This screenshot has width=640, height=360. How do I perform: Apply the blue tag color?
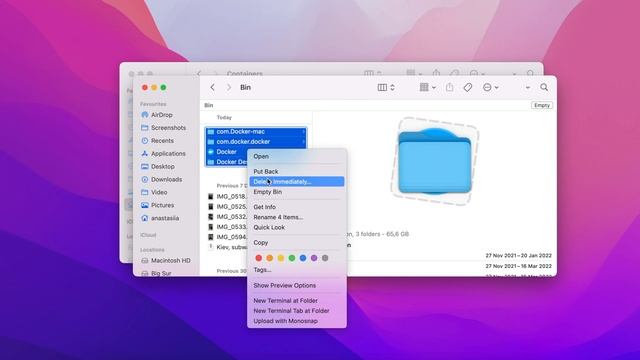303,258
